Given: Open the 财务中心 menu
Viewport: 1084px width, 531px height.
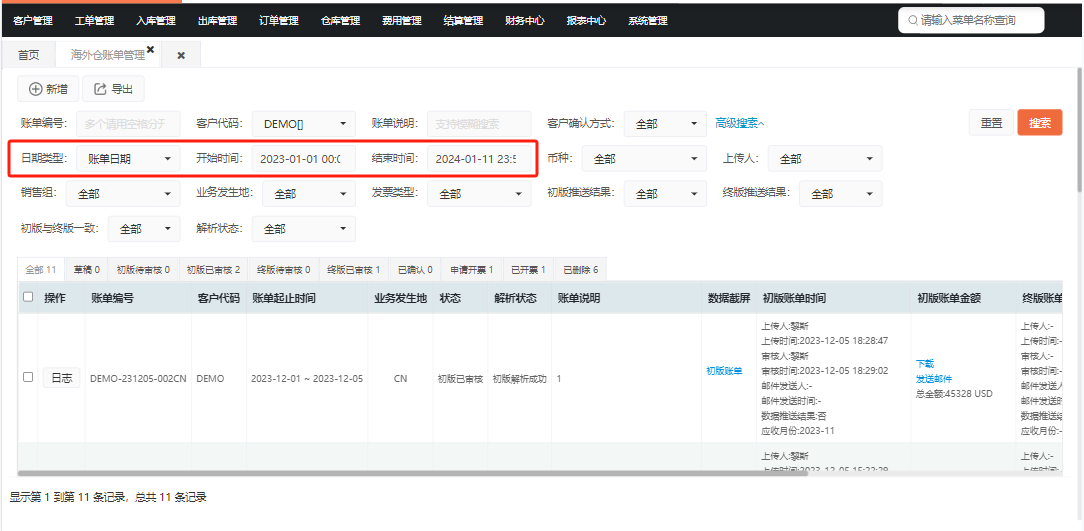Looking at the screenshot, I should pyautogui.click(x=525, y=21).
